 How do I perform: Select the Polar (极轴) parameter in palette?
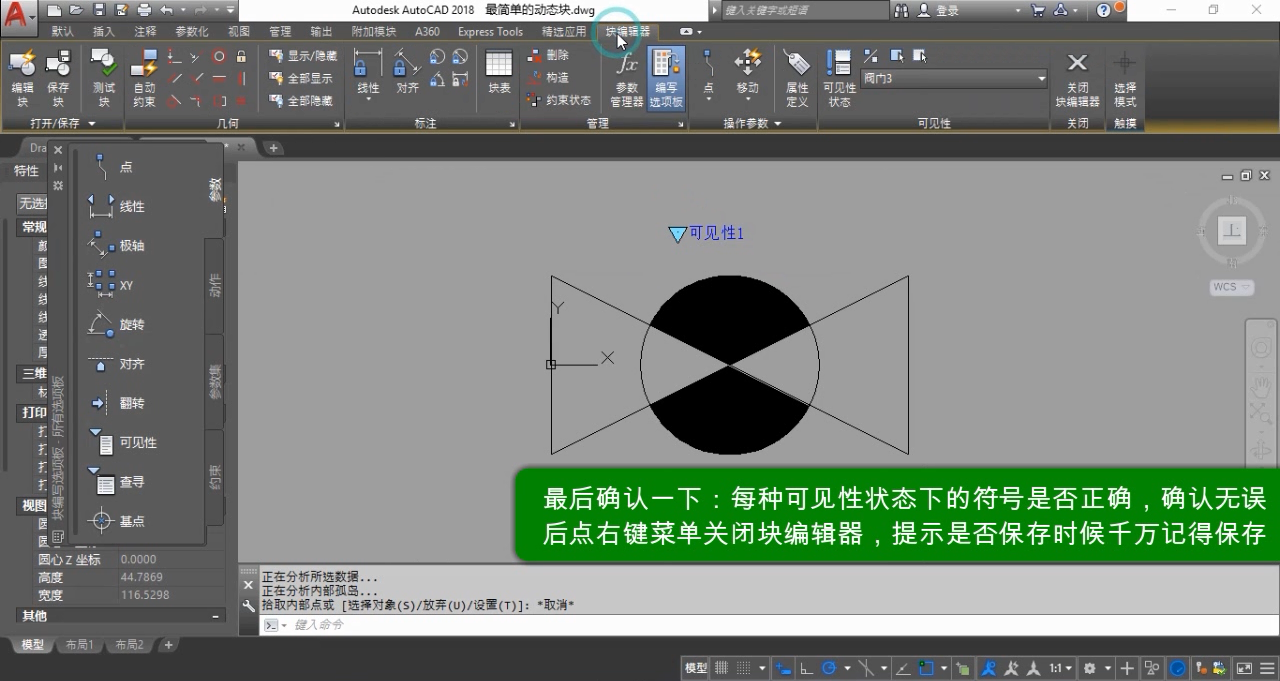click(117, 245)
